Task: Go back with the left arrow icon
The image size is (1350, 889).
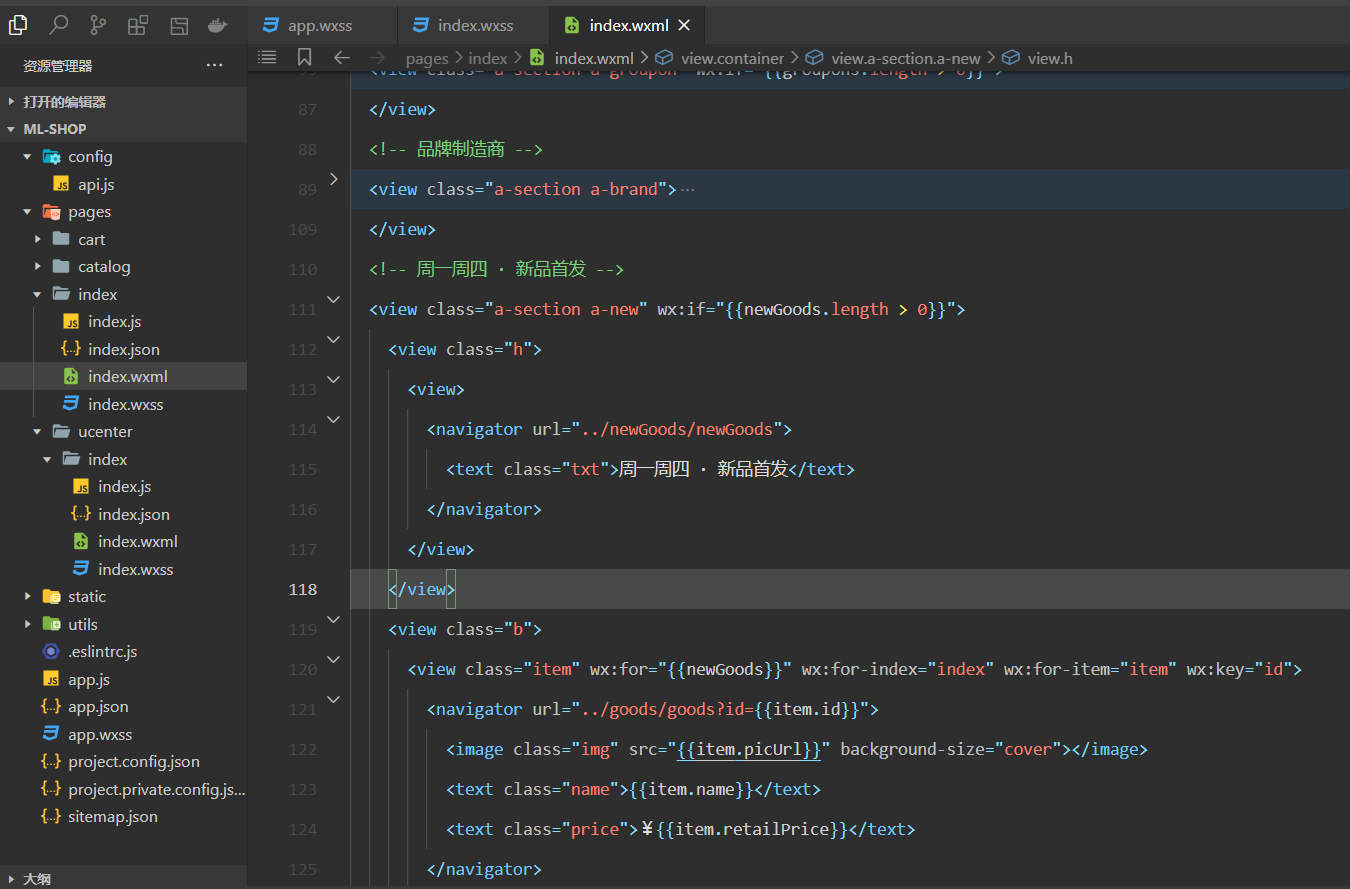Action: pyautogui.click(x=341, y=58)
